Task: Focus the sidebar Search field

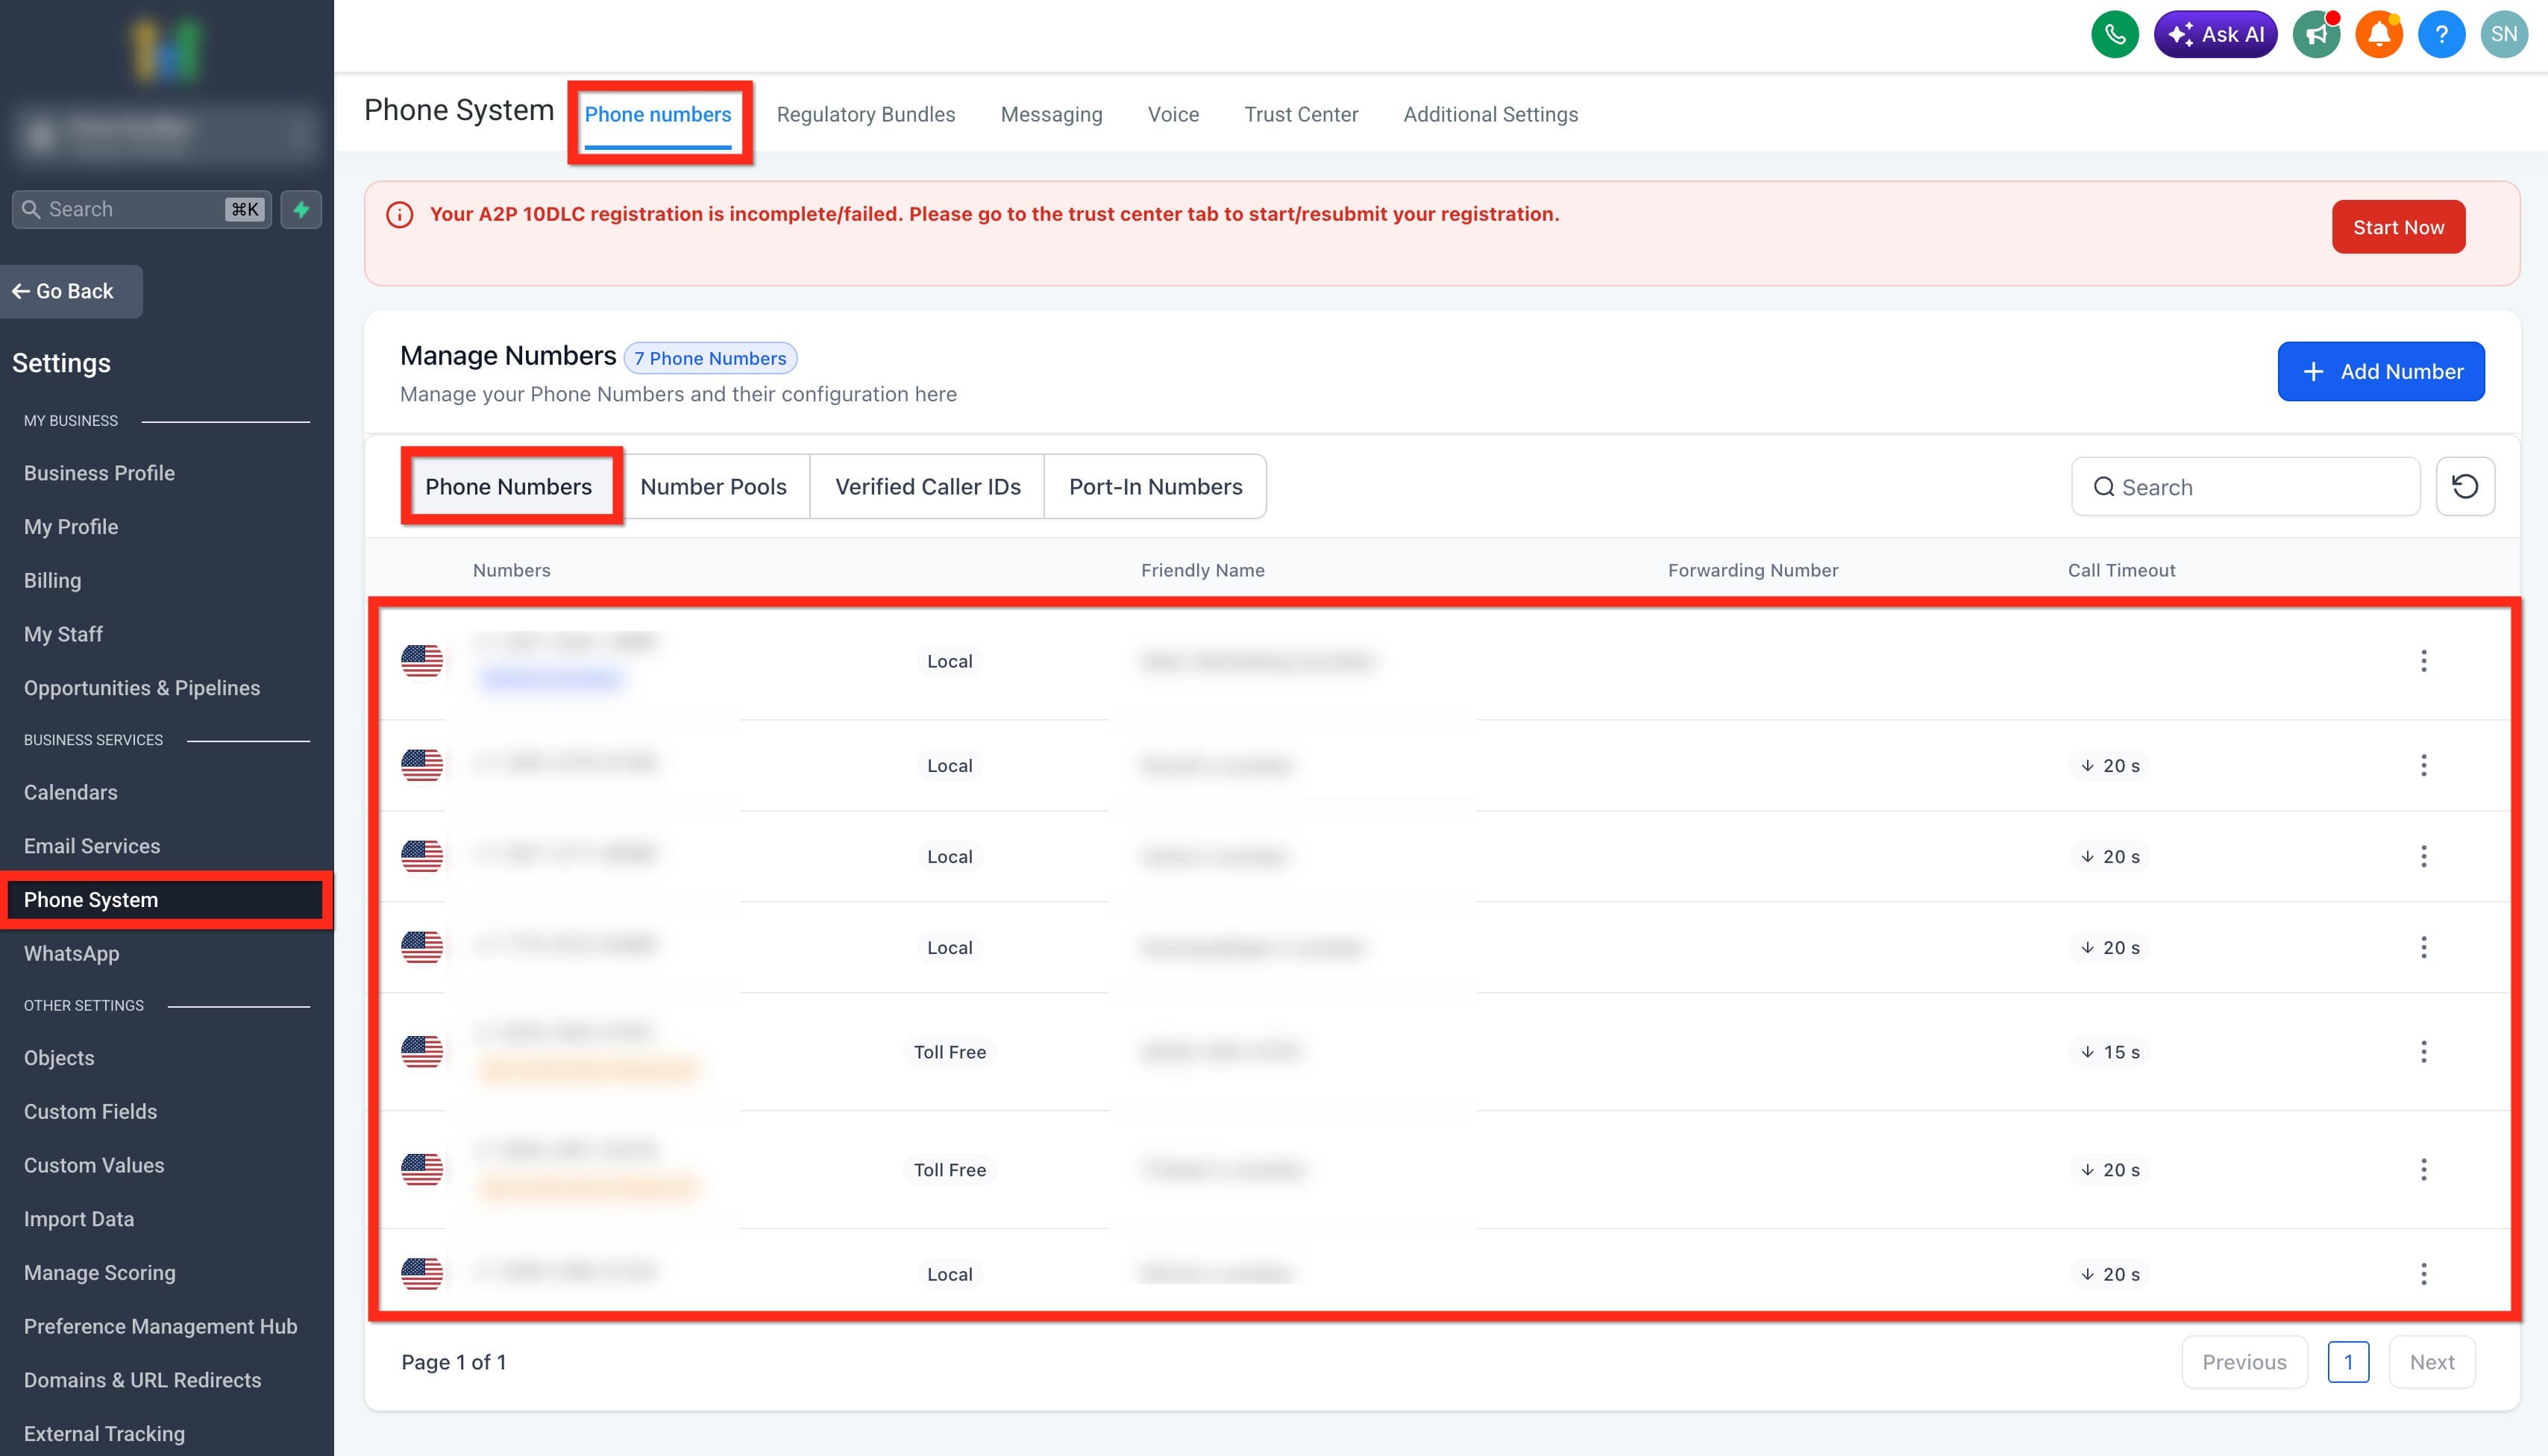Action: click(x=141, y=209)
